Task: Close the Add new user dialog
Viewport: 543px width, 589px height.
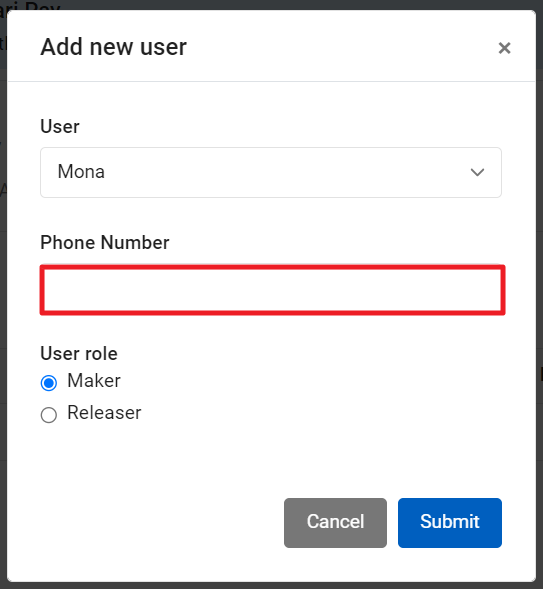Action: click(504, 48)
